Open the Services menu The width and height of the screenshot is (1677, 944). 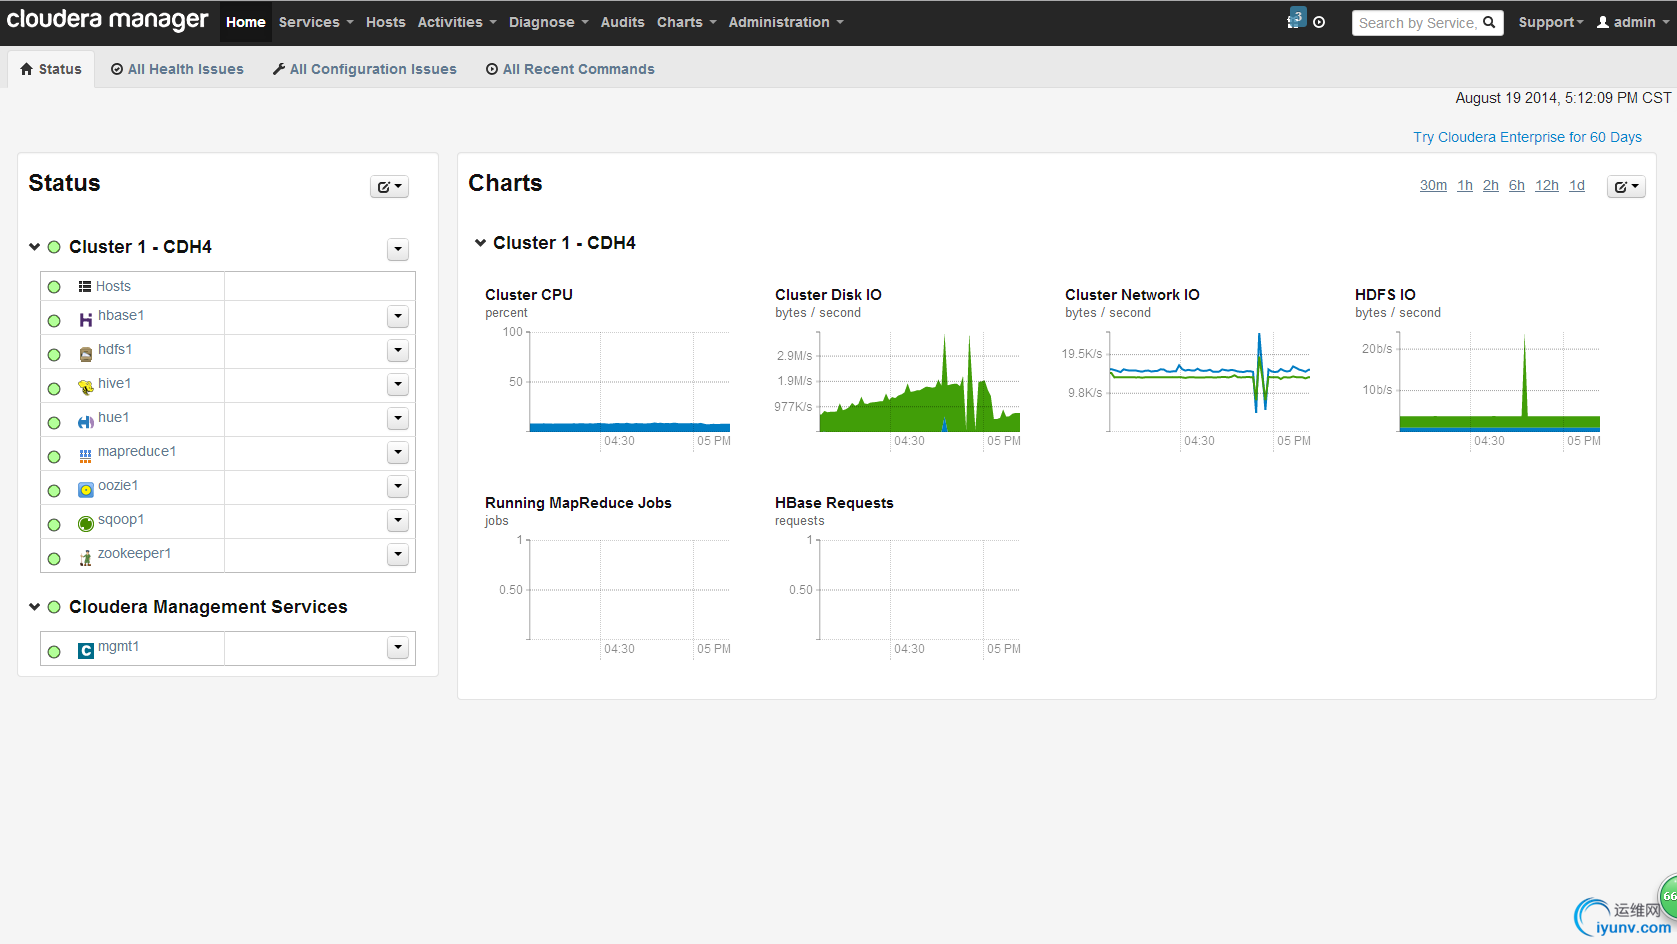tap(316, 22)
